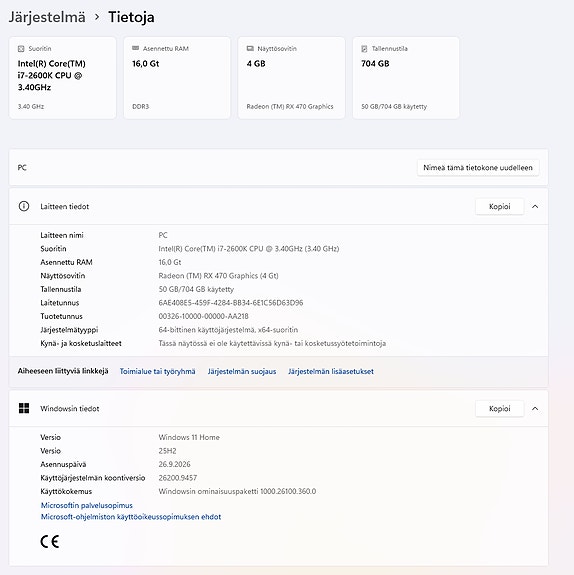Open Microsoftin palvelusopimus link

(x=87, y=505)
